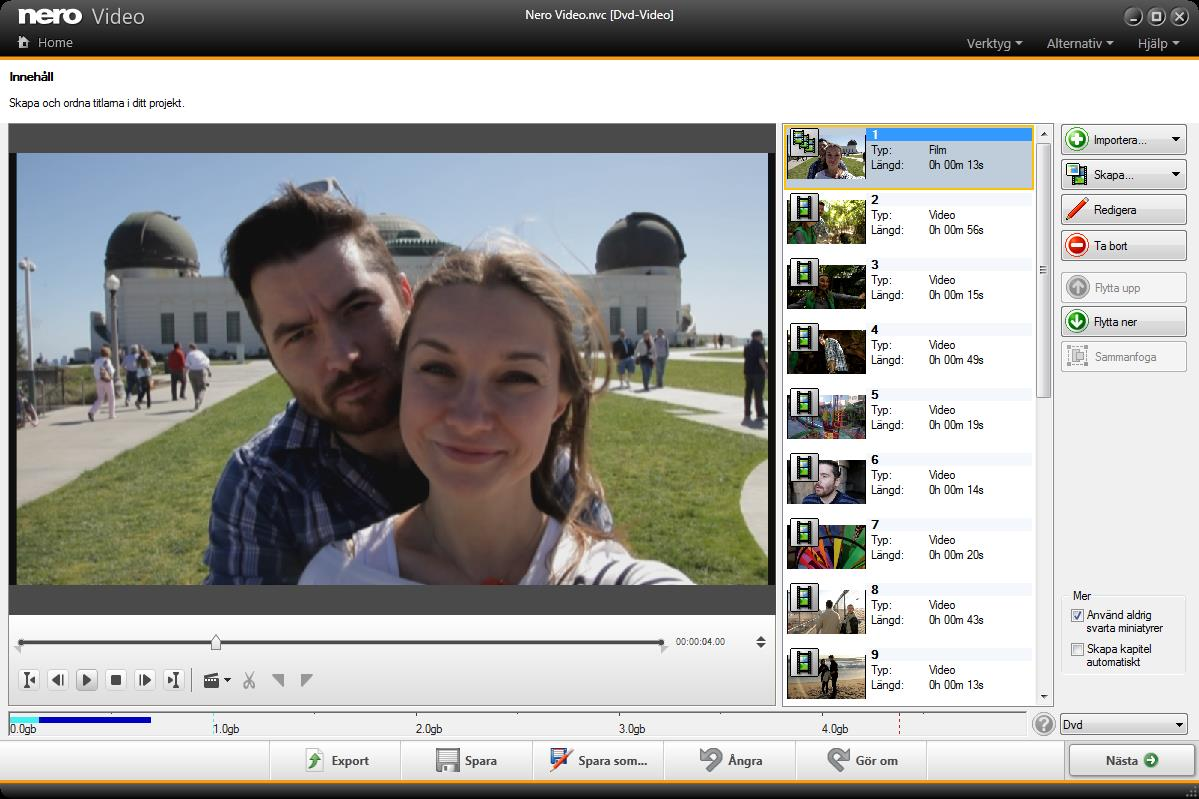Click the 'Längd: 0h 00m 56s' text

[x=927, y=230]
